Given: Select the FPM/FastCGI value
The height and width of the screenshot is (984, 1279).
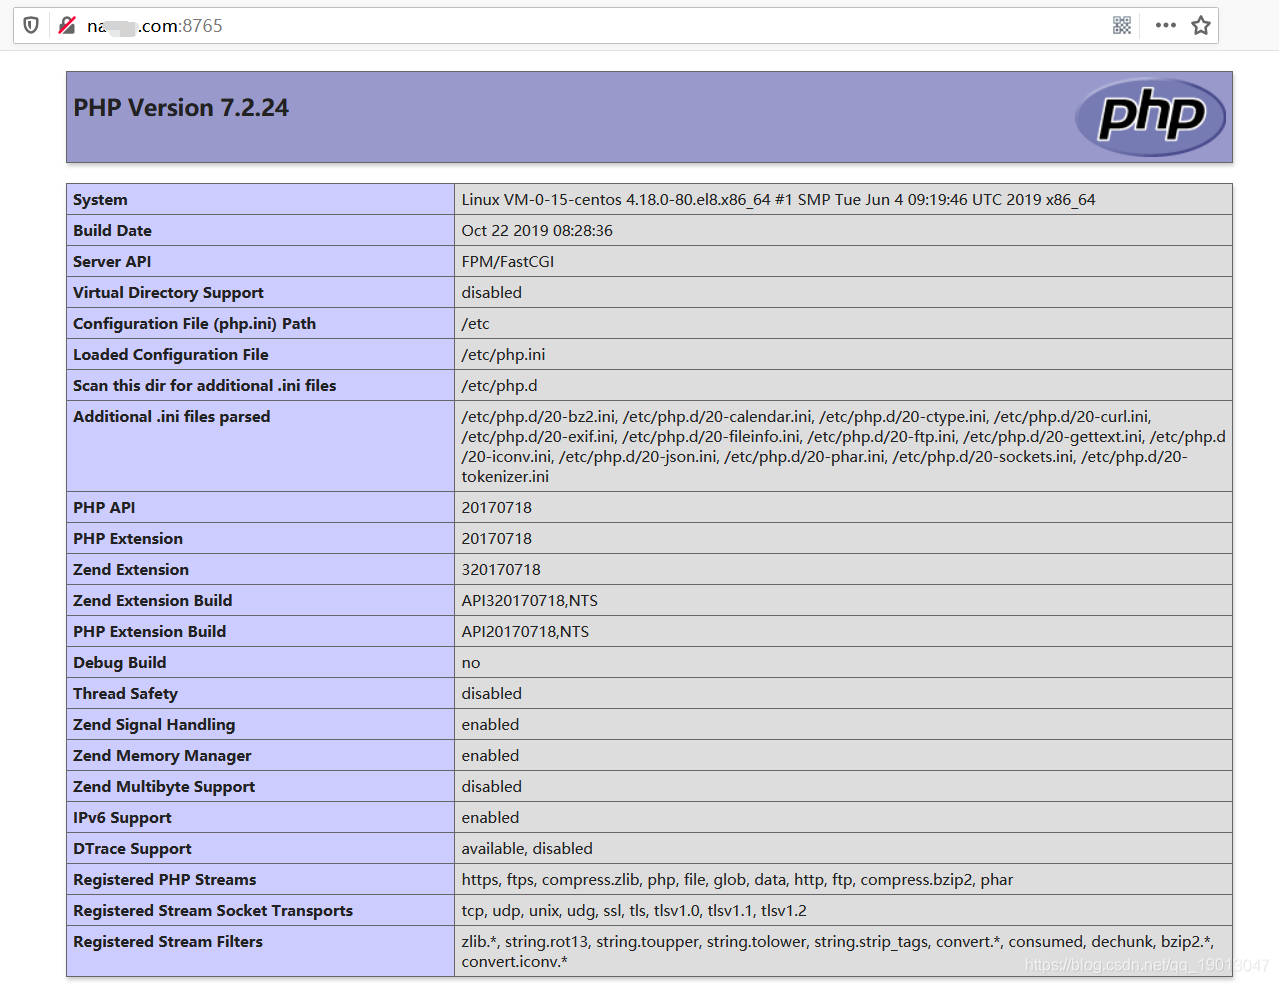Looking at the screenshot, I should coord(508,262).
